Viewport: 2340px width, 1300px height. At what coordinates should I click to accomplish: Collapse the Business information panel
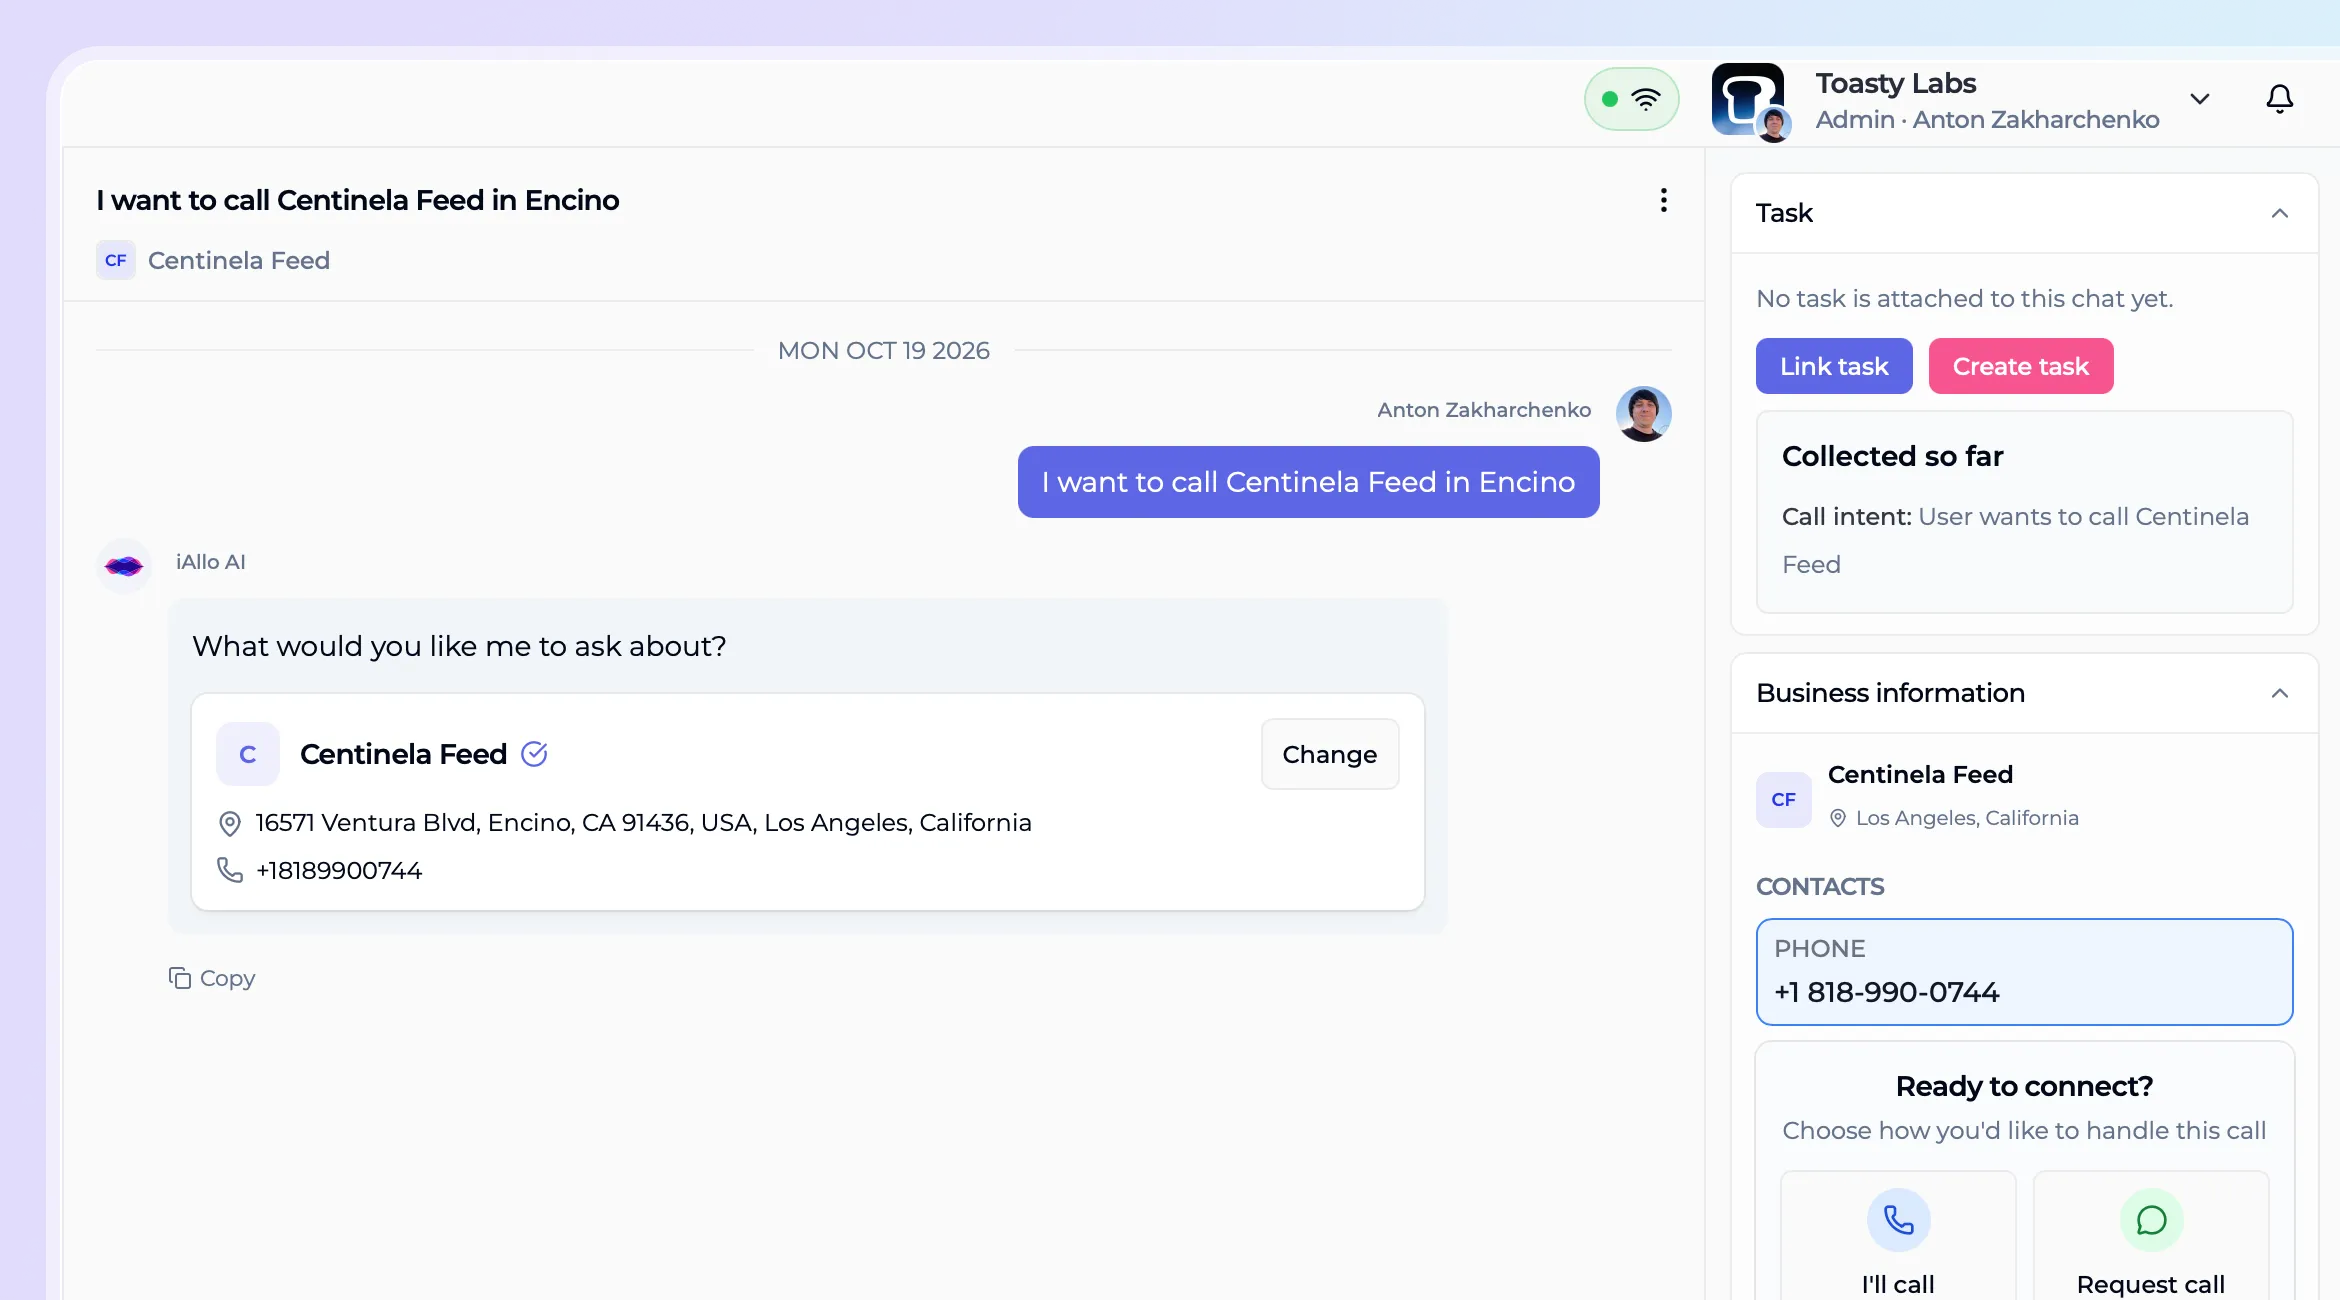pos(2279,693)
